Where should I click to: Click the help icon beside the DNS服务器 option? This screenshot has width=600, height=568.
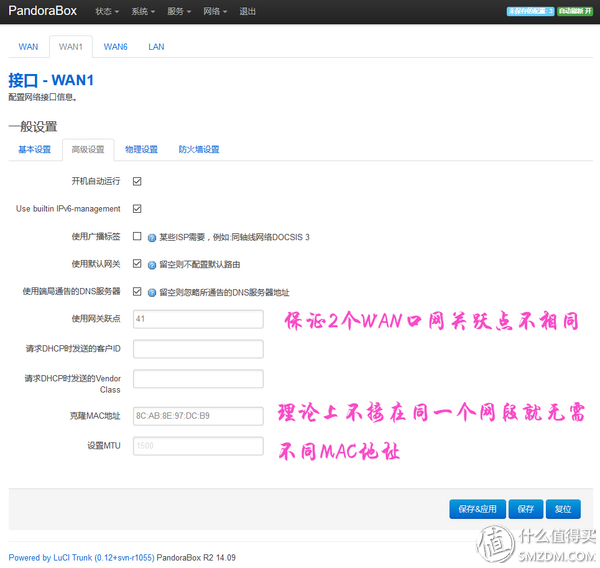pos(152,293)
